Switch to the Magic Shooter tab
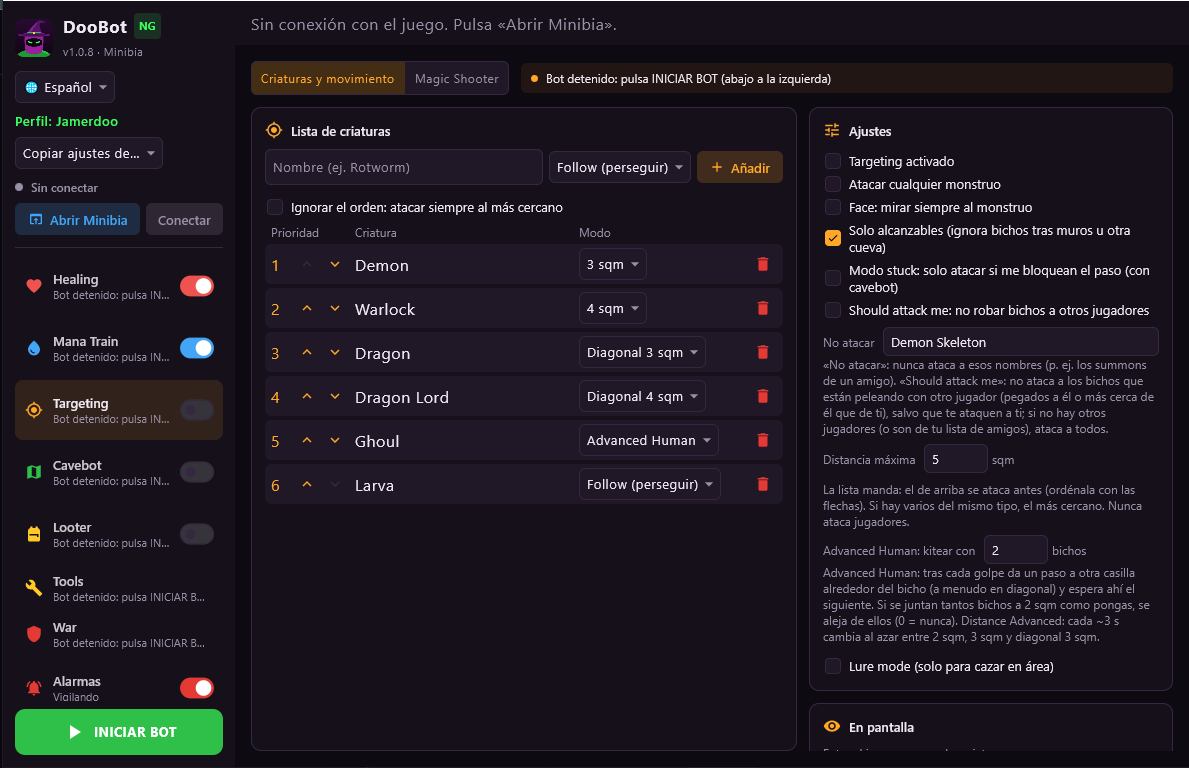Image resolution: width=1189 pixels, height=768 pixels. [456, 79]
